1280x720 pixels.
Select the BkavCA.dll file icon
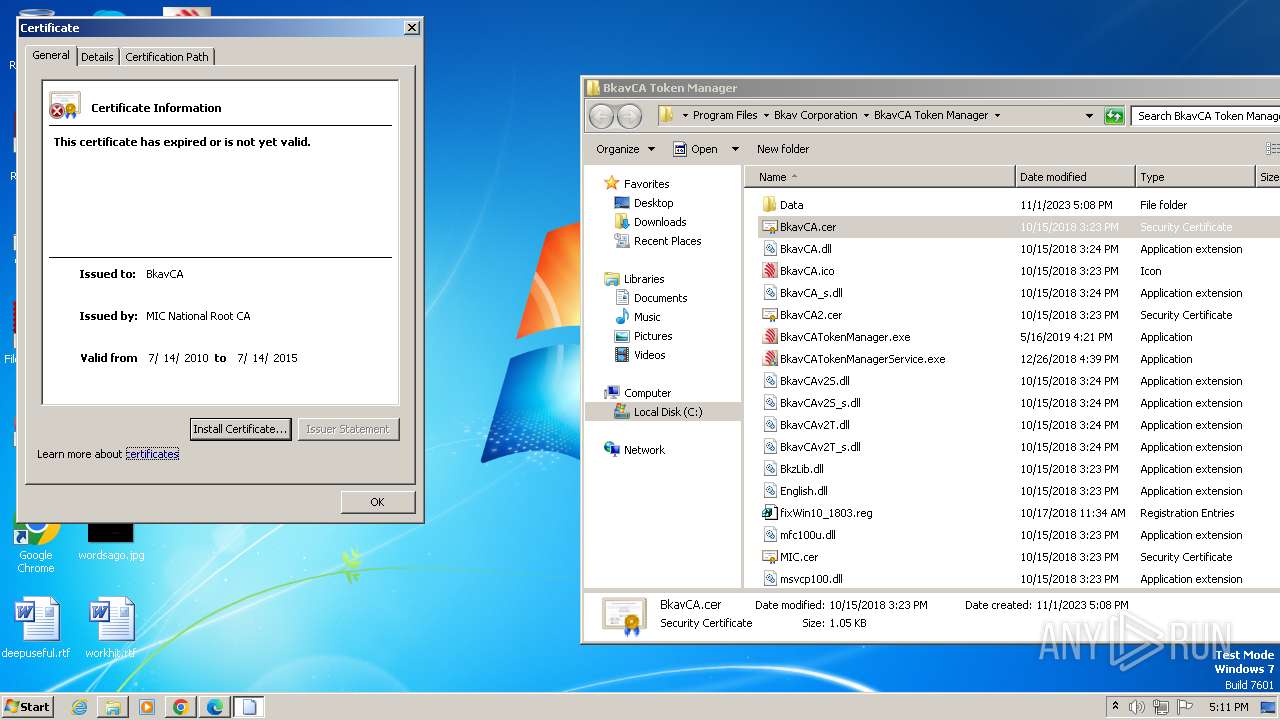tap(769, 249)
